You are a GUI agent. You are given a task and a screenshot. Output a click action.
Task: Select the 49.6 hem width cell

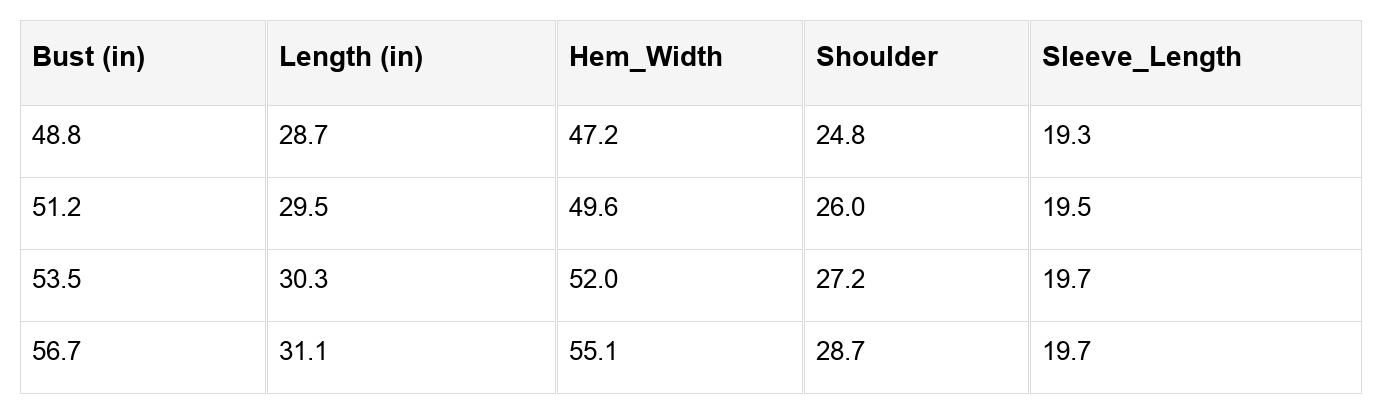[593, 208]
